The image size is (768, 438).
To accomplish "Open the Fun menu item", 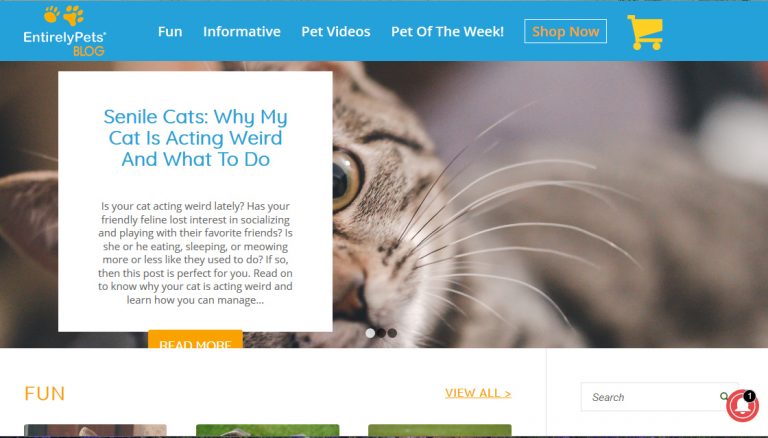I will [x=170, y=31].
